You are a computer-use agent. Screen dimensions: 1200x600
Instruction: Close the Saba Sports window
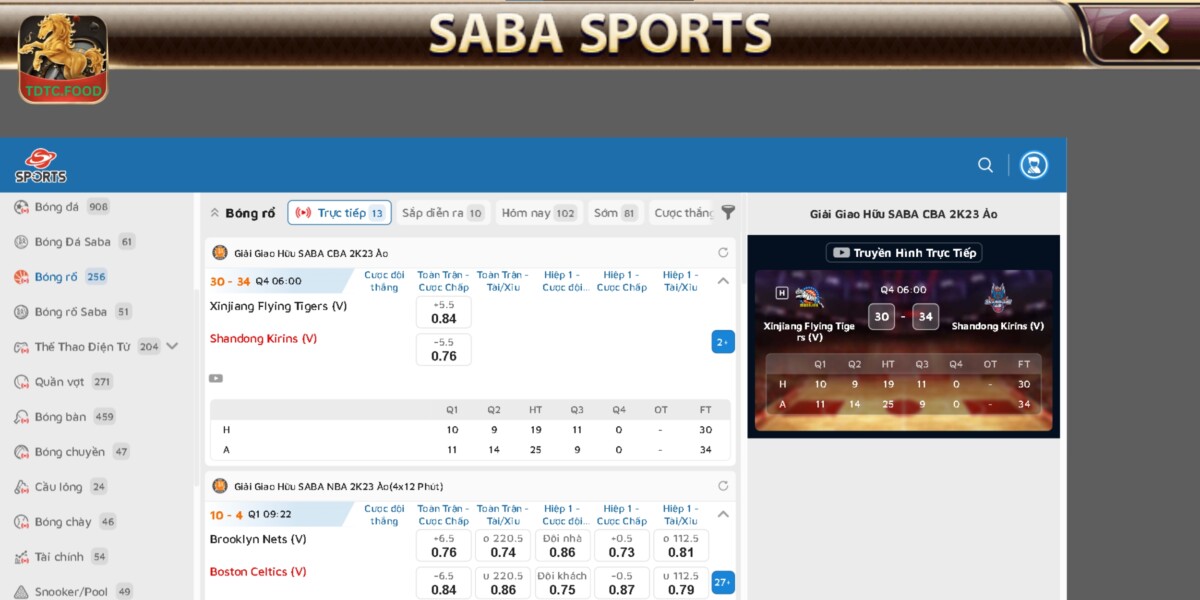click(1148, 35)
